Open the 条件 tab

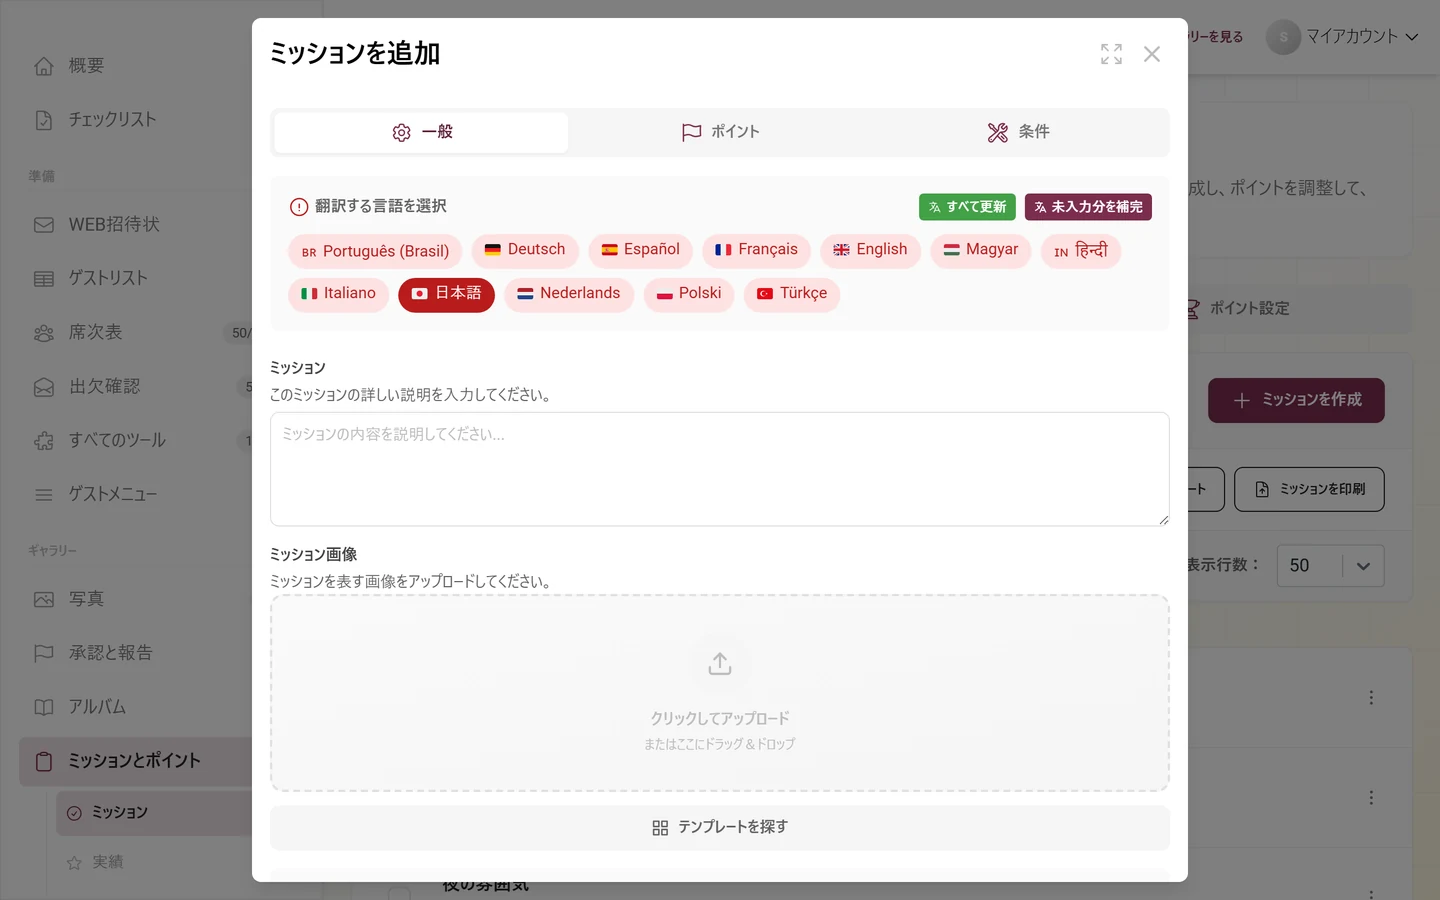tap(1018, 132)
